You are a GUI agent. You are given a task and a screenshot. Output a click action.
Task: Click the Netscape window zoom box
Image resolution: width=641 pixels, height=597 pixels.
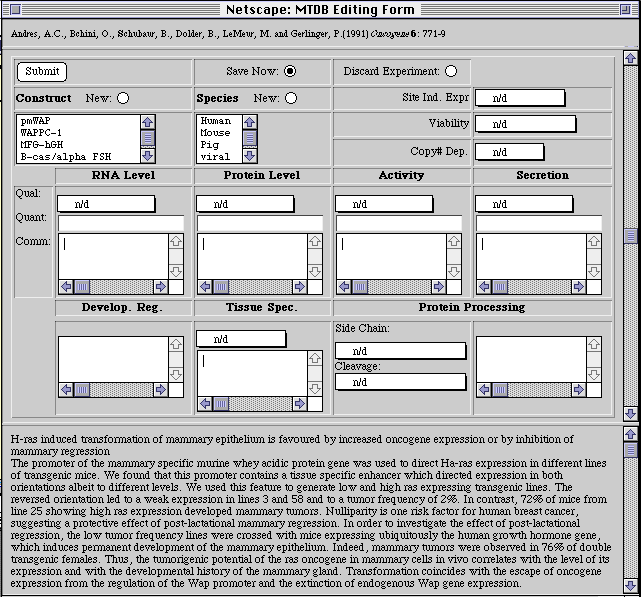tap(625, 9)
